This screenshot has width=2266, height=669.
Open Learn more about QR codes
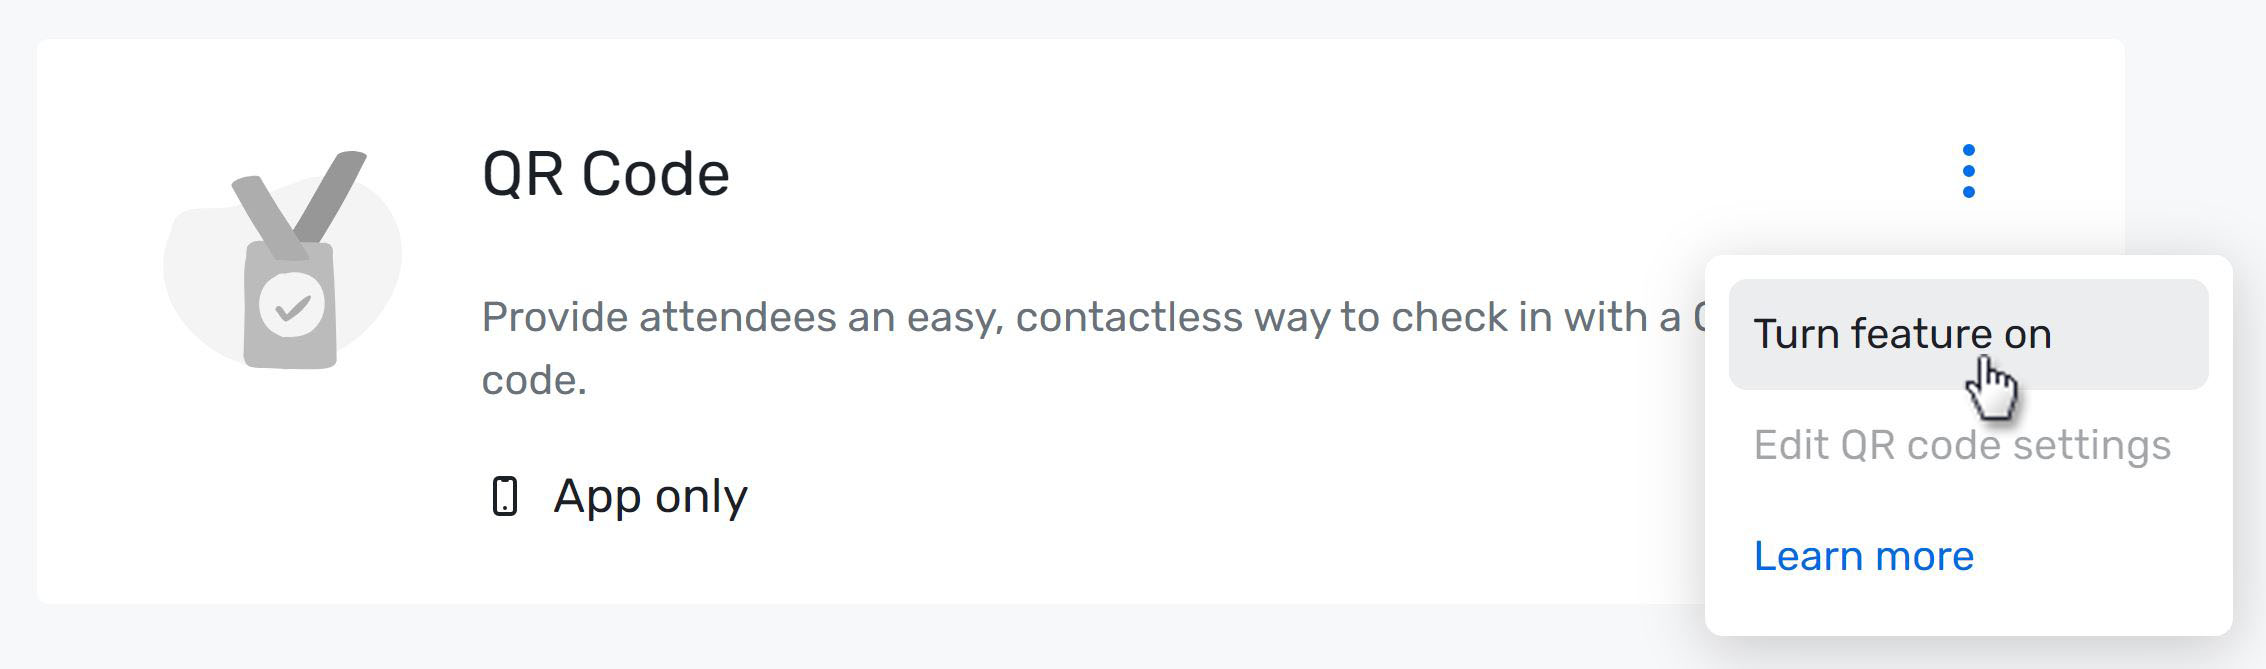[x=1865, y=556]
